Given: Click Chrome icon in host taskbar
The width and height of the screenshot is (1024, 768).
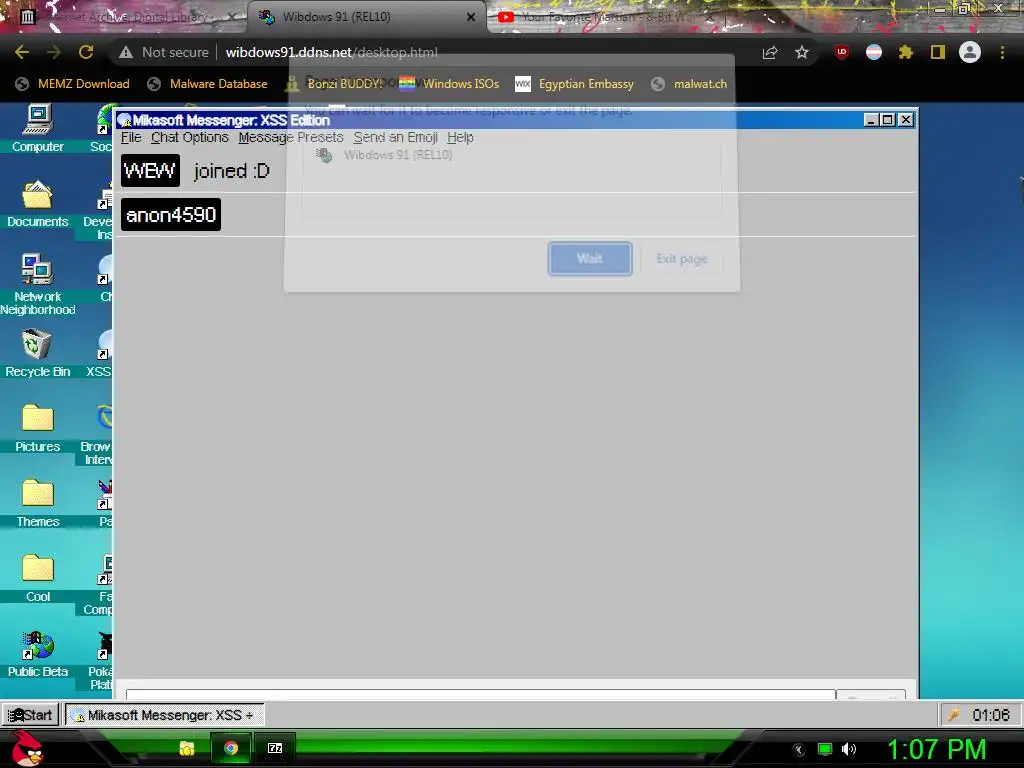Looking at the screenshot, I should coord(231,748).
